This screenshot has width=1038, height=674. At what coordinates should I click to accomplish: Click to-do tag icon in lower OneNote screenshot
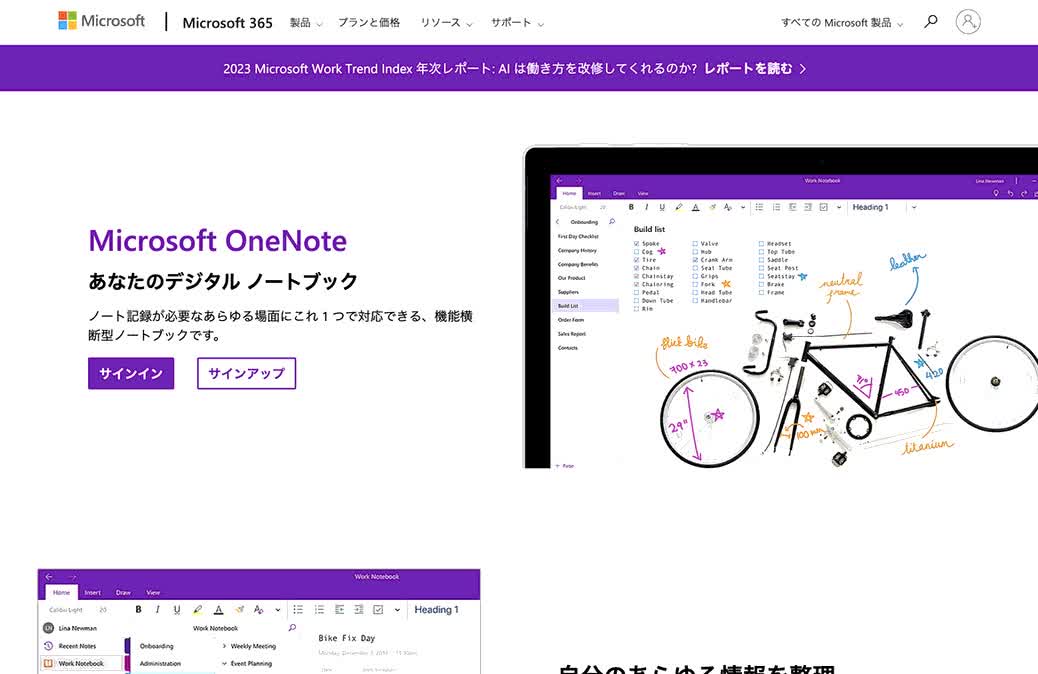(378, 609)
